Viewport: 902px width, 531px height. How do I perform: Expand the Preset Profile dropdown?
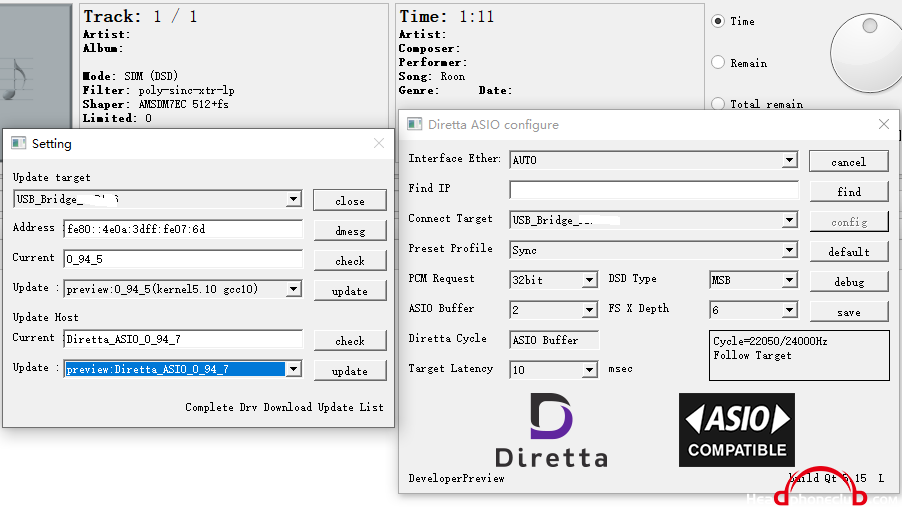tap(790, 250)
